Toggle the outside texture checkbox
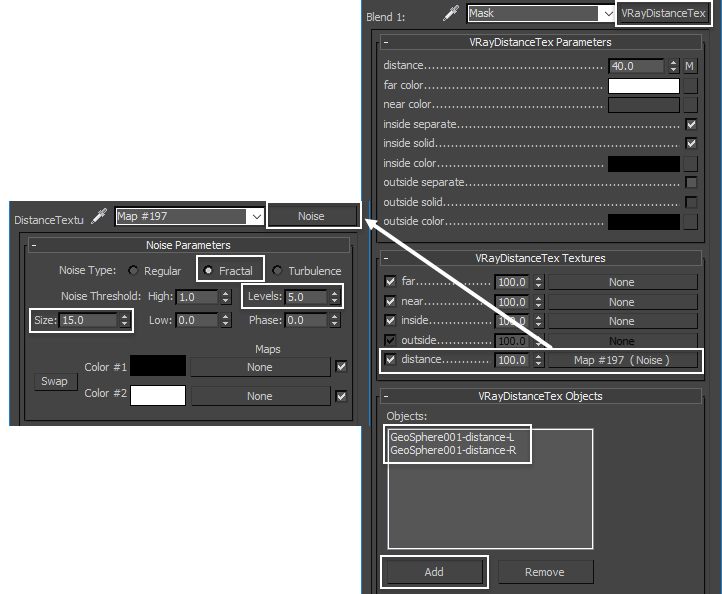The width and height of the screenshot is (722, 594). coord(390,340)
